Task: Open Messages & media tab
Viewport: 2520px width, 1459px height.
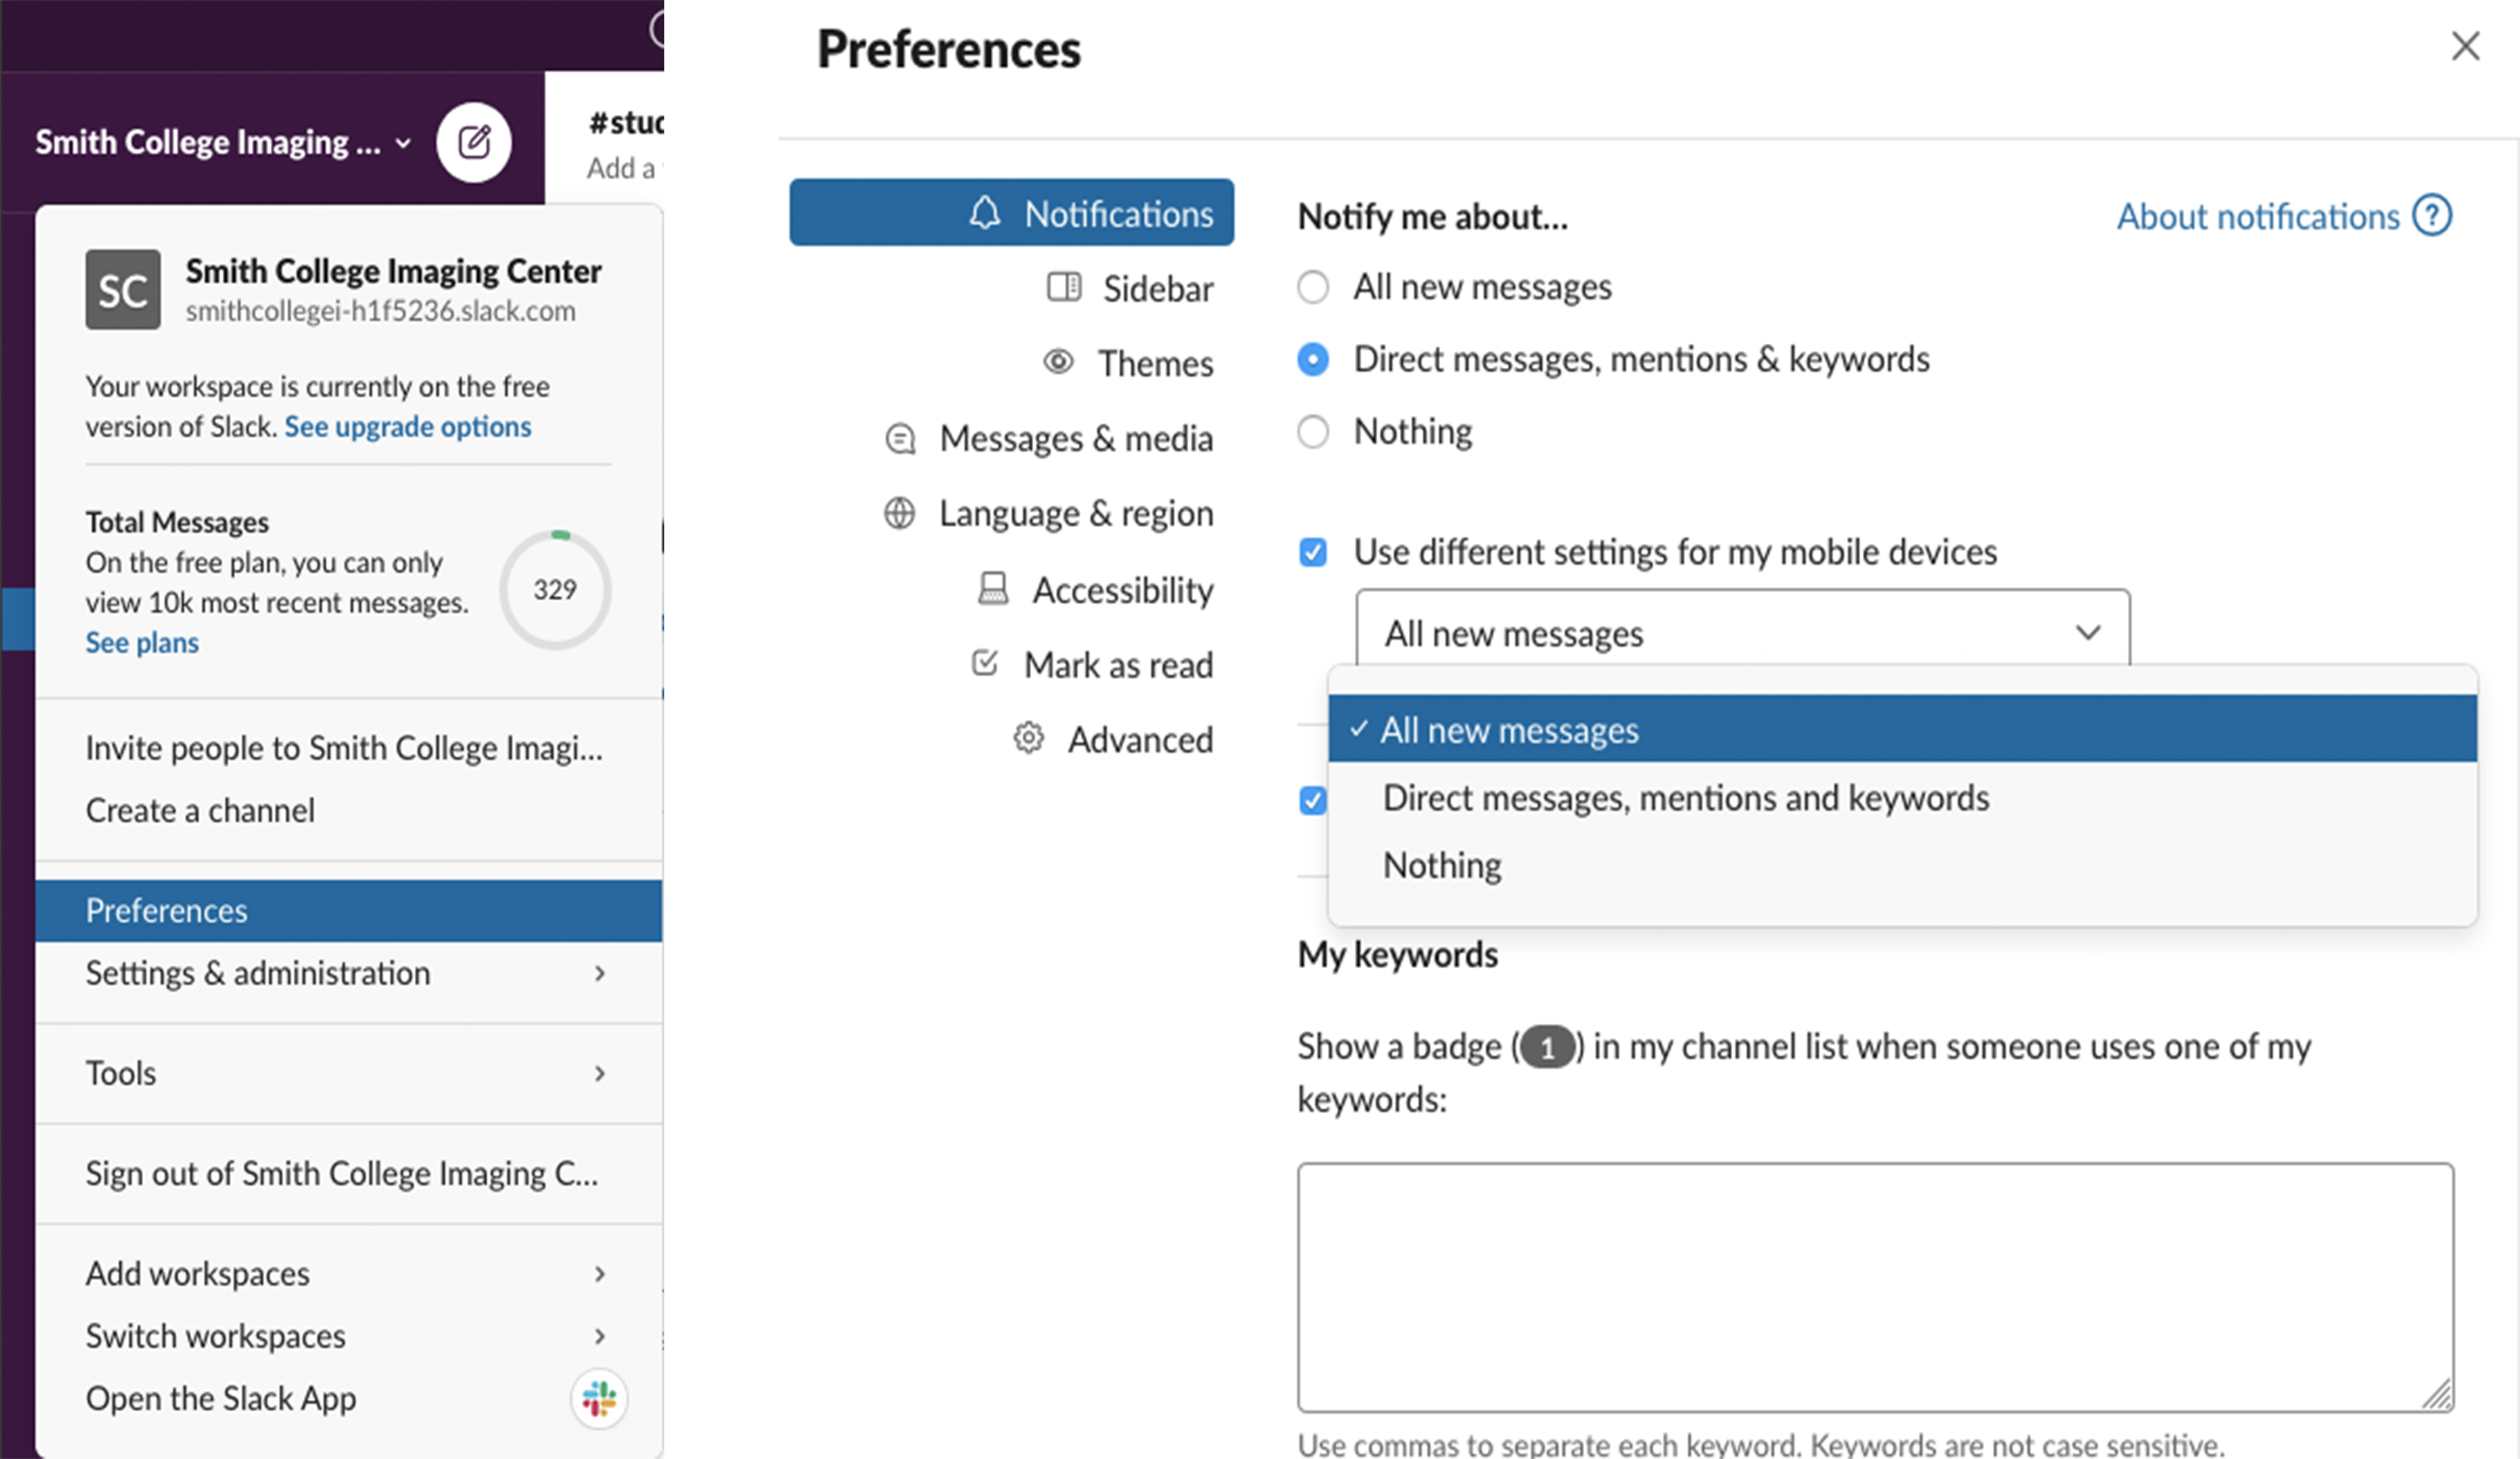Action: pyautogui.click(x=1049, y=438)
